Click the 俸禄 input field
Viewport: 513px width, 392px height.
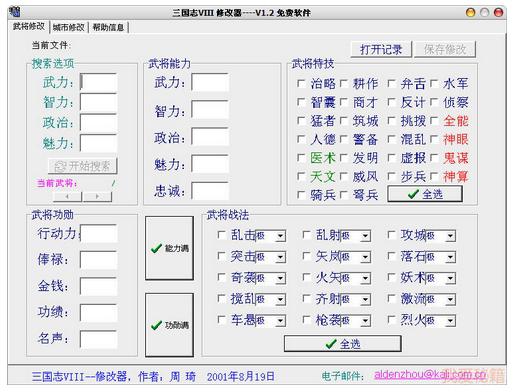click(98, 260)
